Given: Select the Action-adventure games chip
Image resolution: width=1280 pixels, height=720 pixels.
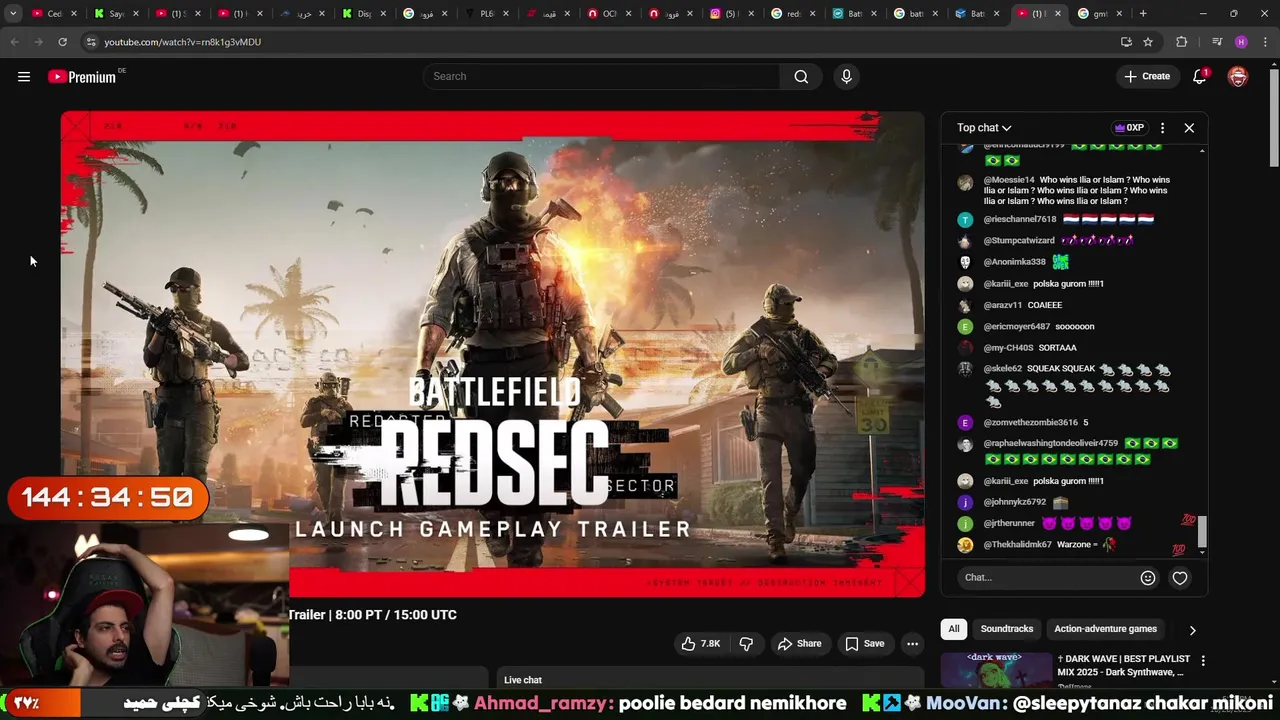Looking at the screenshot, I should tap(1105, 629).
